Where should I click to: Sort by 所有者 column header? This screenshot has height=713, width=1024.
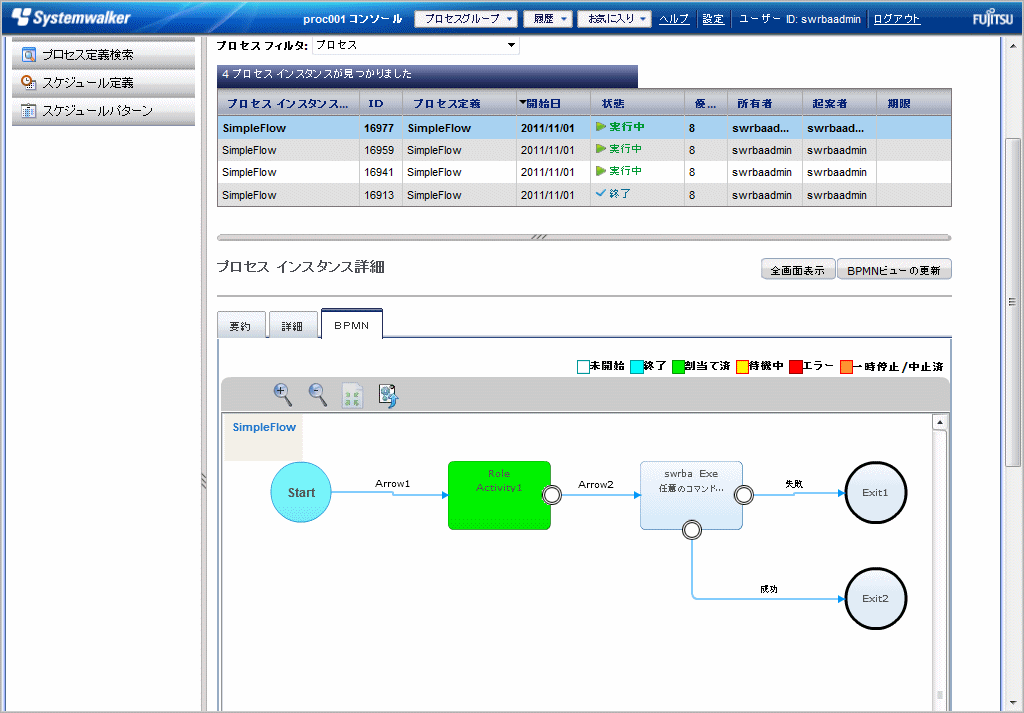tap(765, 103)
